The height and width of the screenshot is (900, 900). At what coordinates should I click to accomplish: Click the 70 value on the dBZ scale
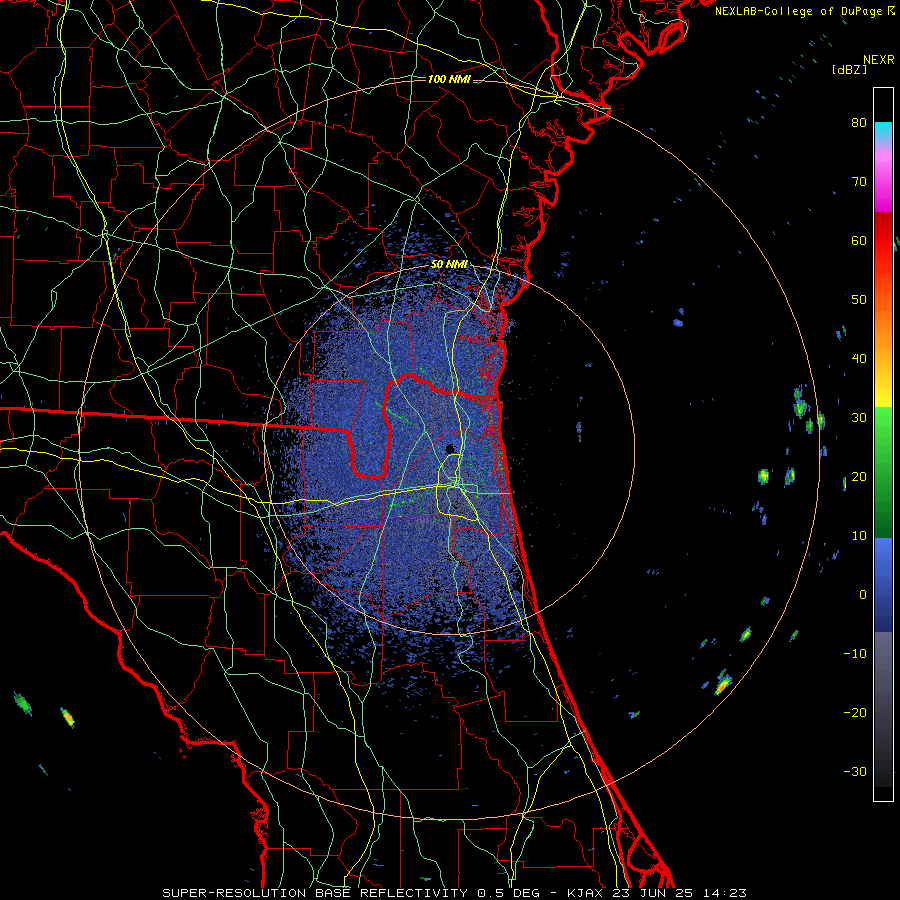[x=859, y=181]
